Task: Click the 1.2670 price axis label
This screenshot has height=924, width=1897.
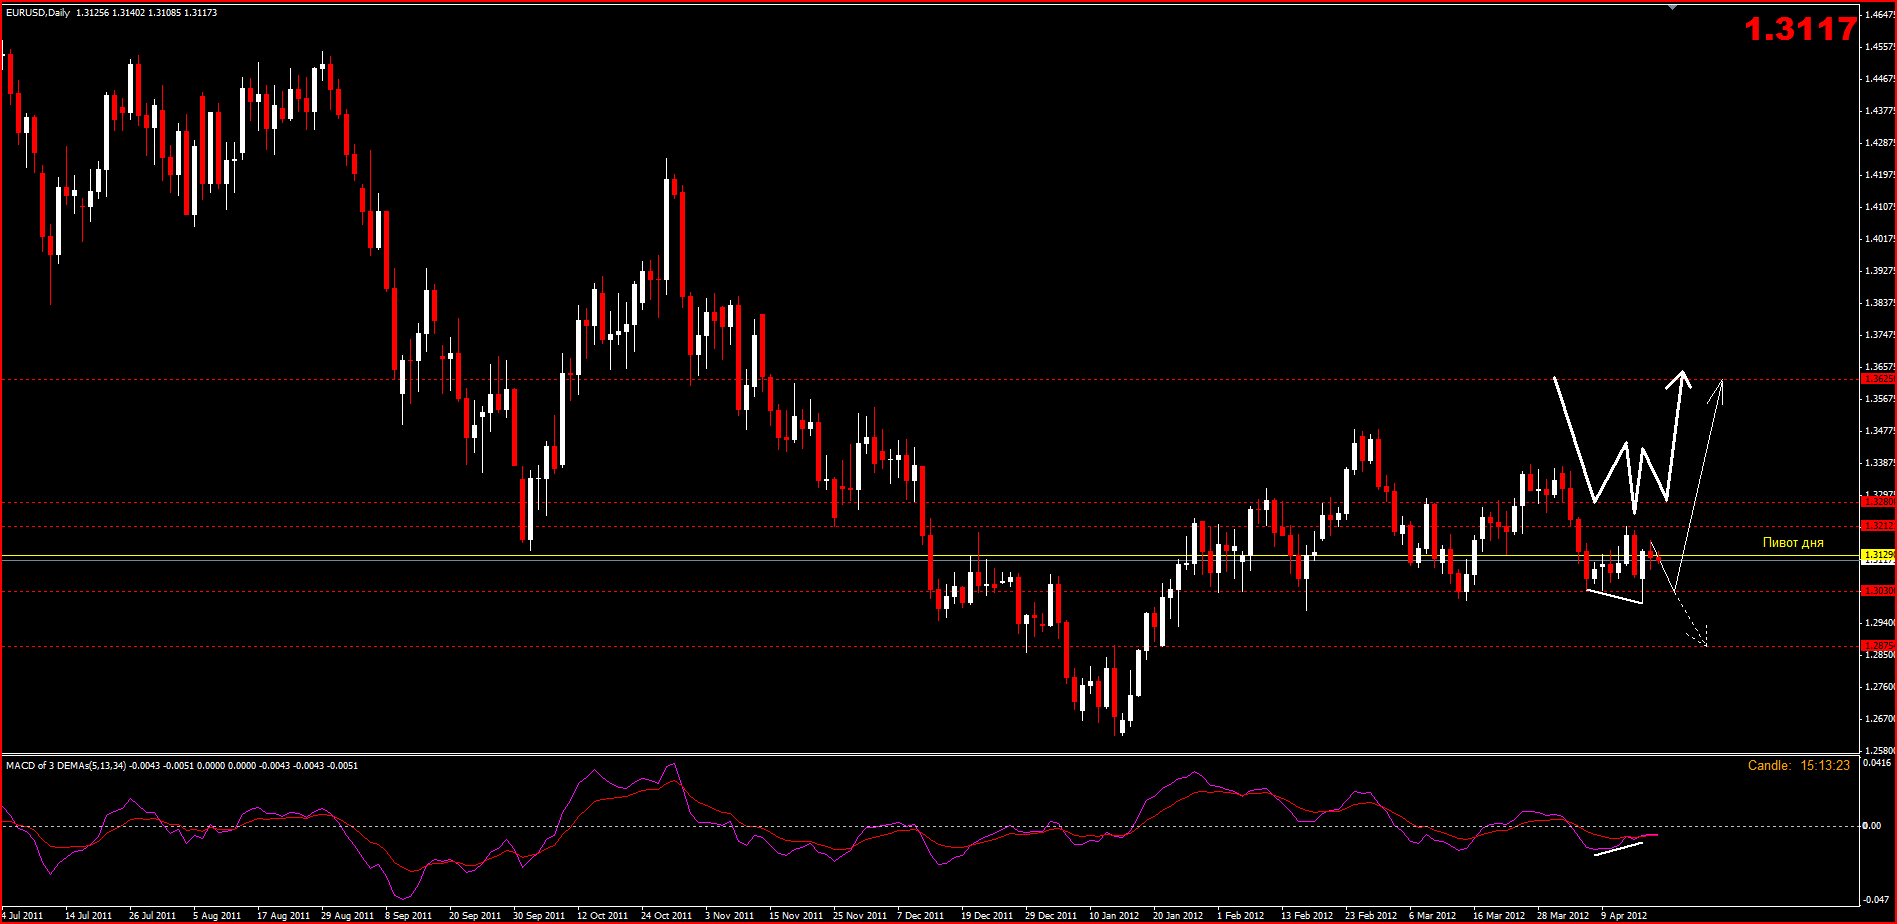Action: pyautogui.click(x=1880, y=719)
